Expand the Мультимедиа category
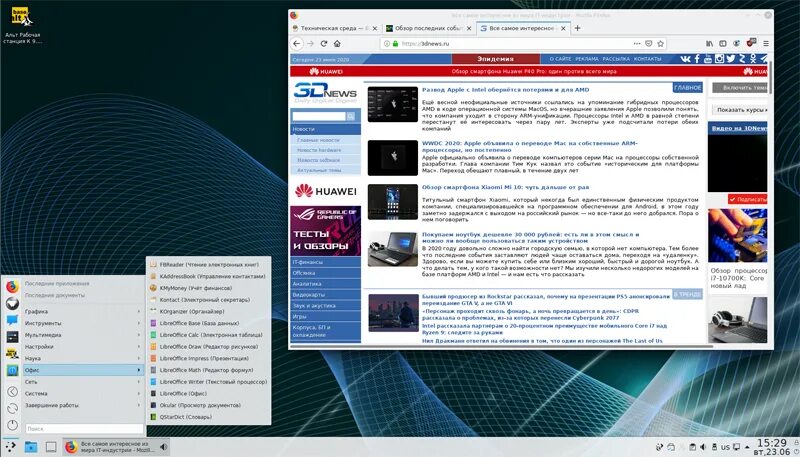This screenshot has height=457, width=800. tap(83, 335)
